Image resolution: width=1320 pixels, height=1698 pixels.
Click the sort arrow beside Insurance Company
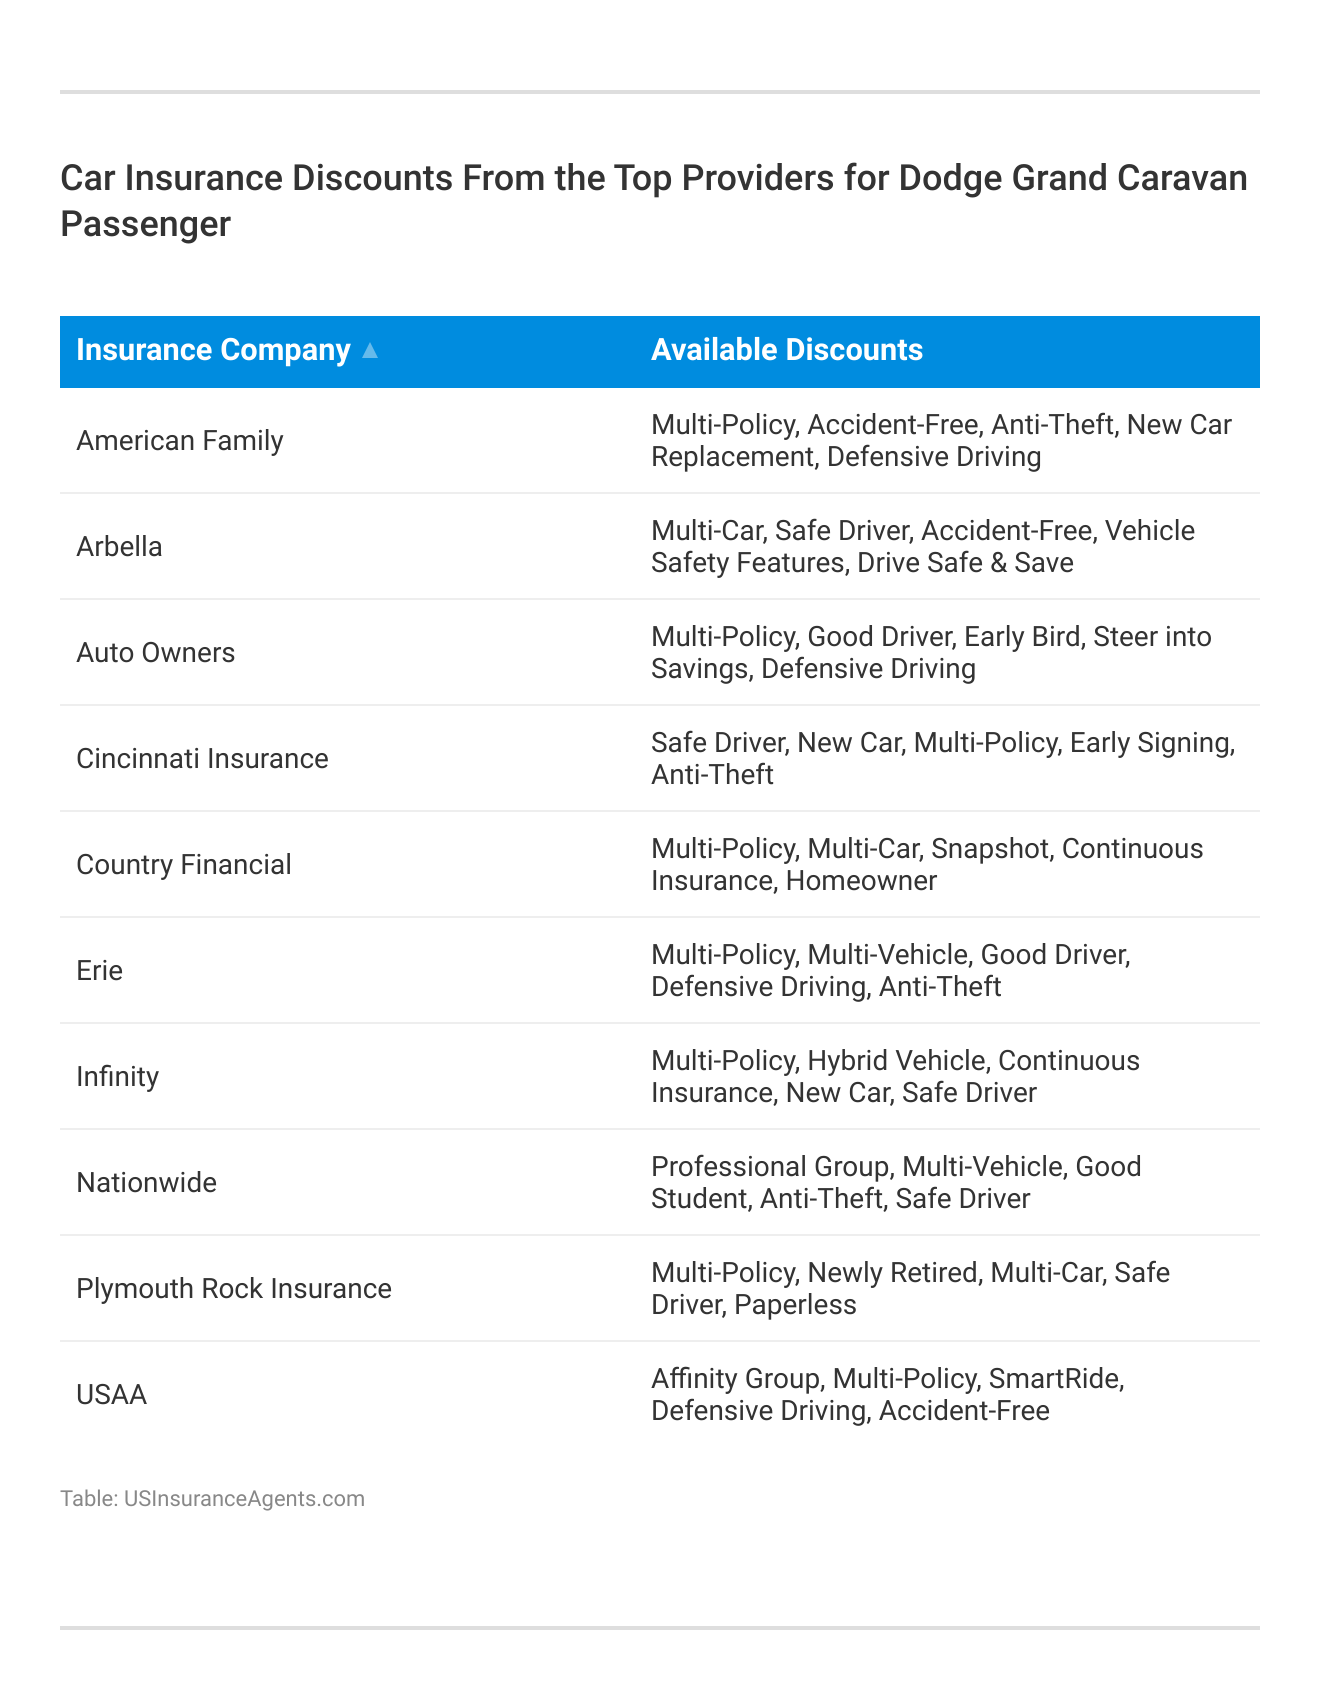tap(370, 351)
